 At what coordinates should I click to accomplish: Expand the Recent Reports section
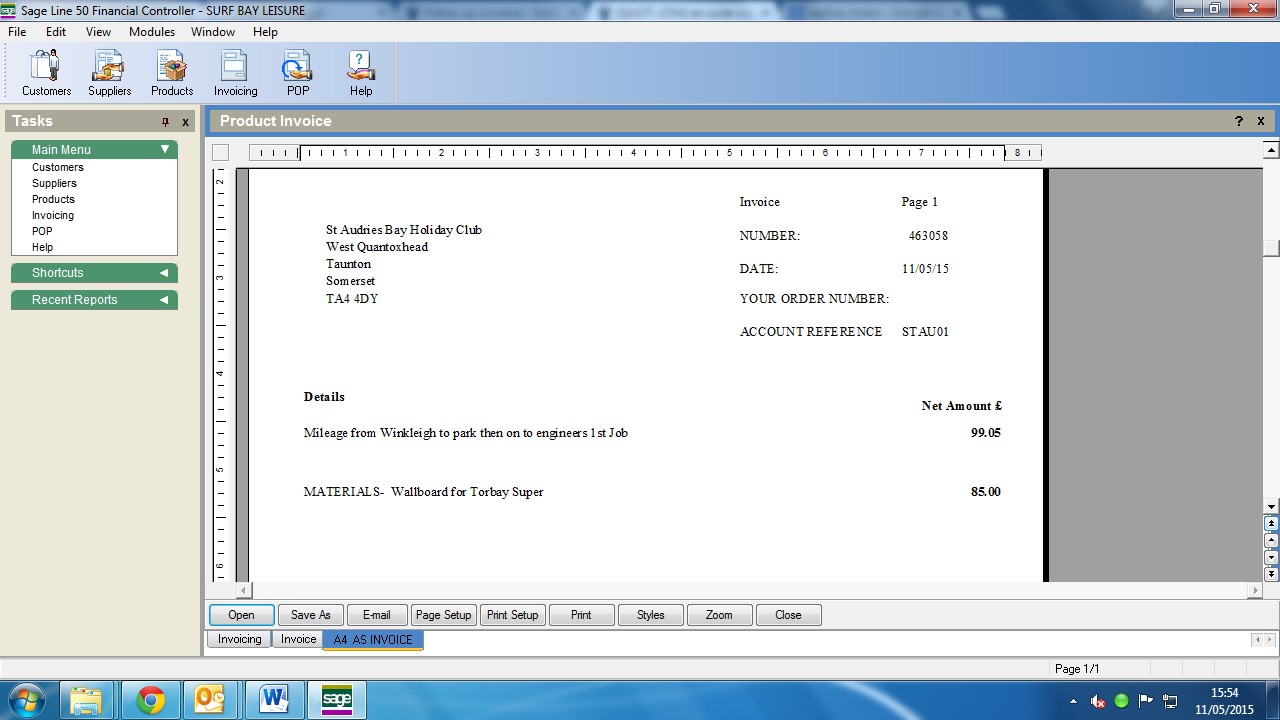click(164, 300)
